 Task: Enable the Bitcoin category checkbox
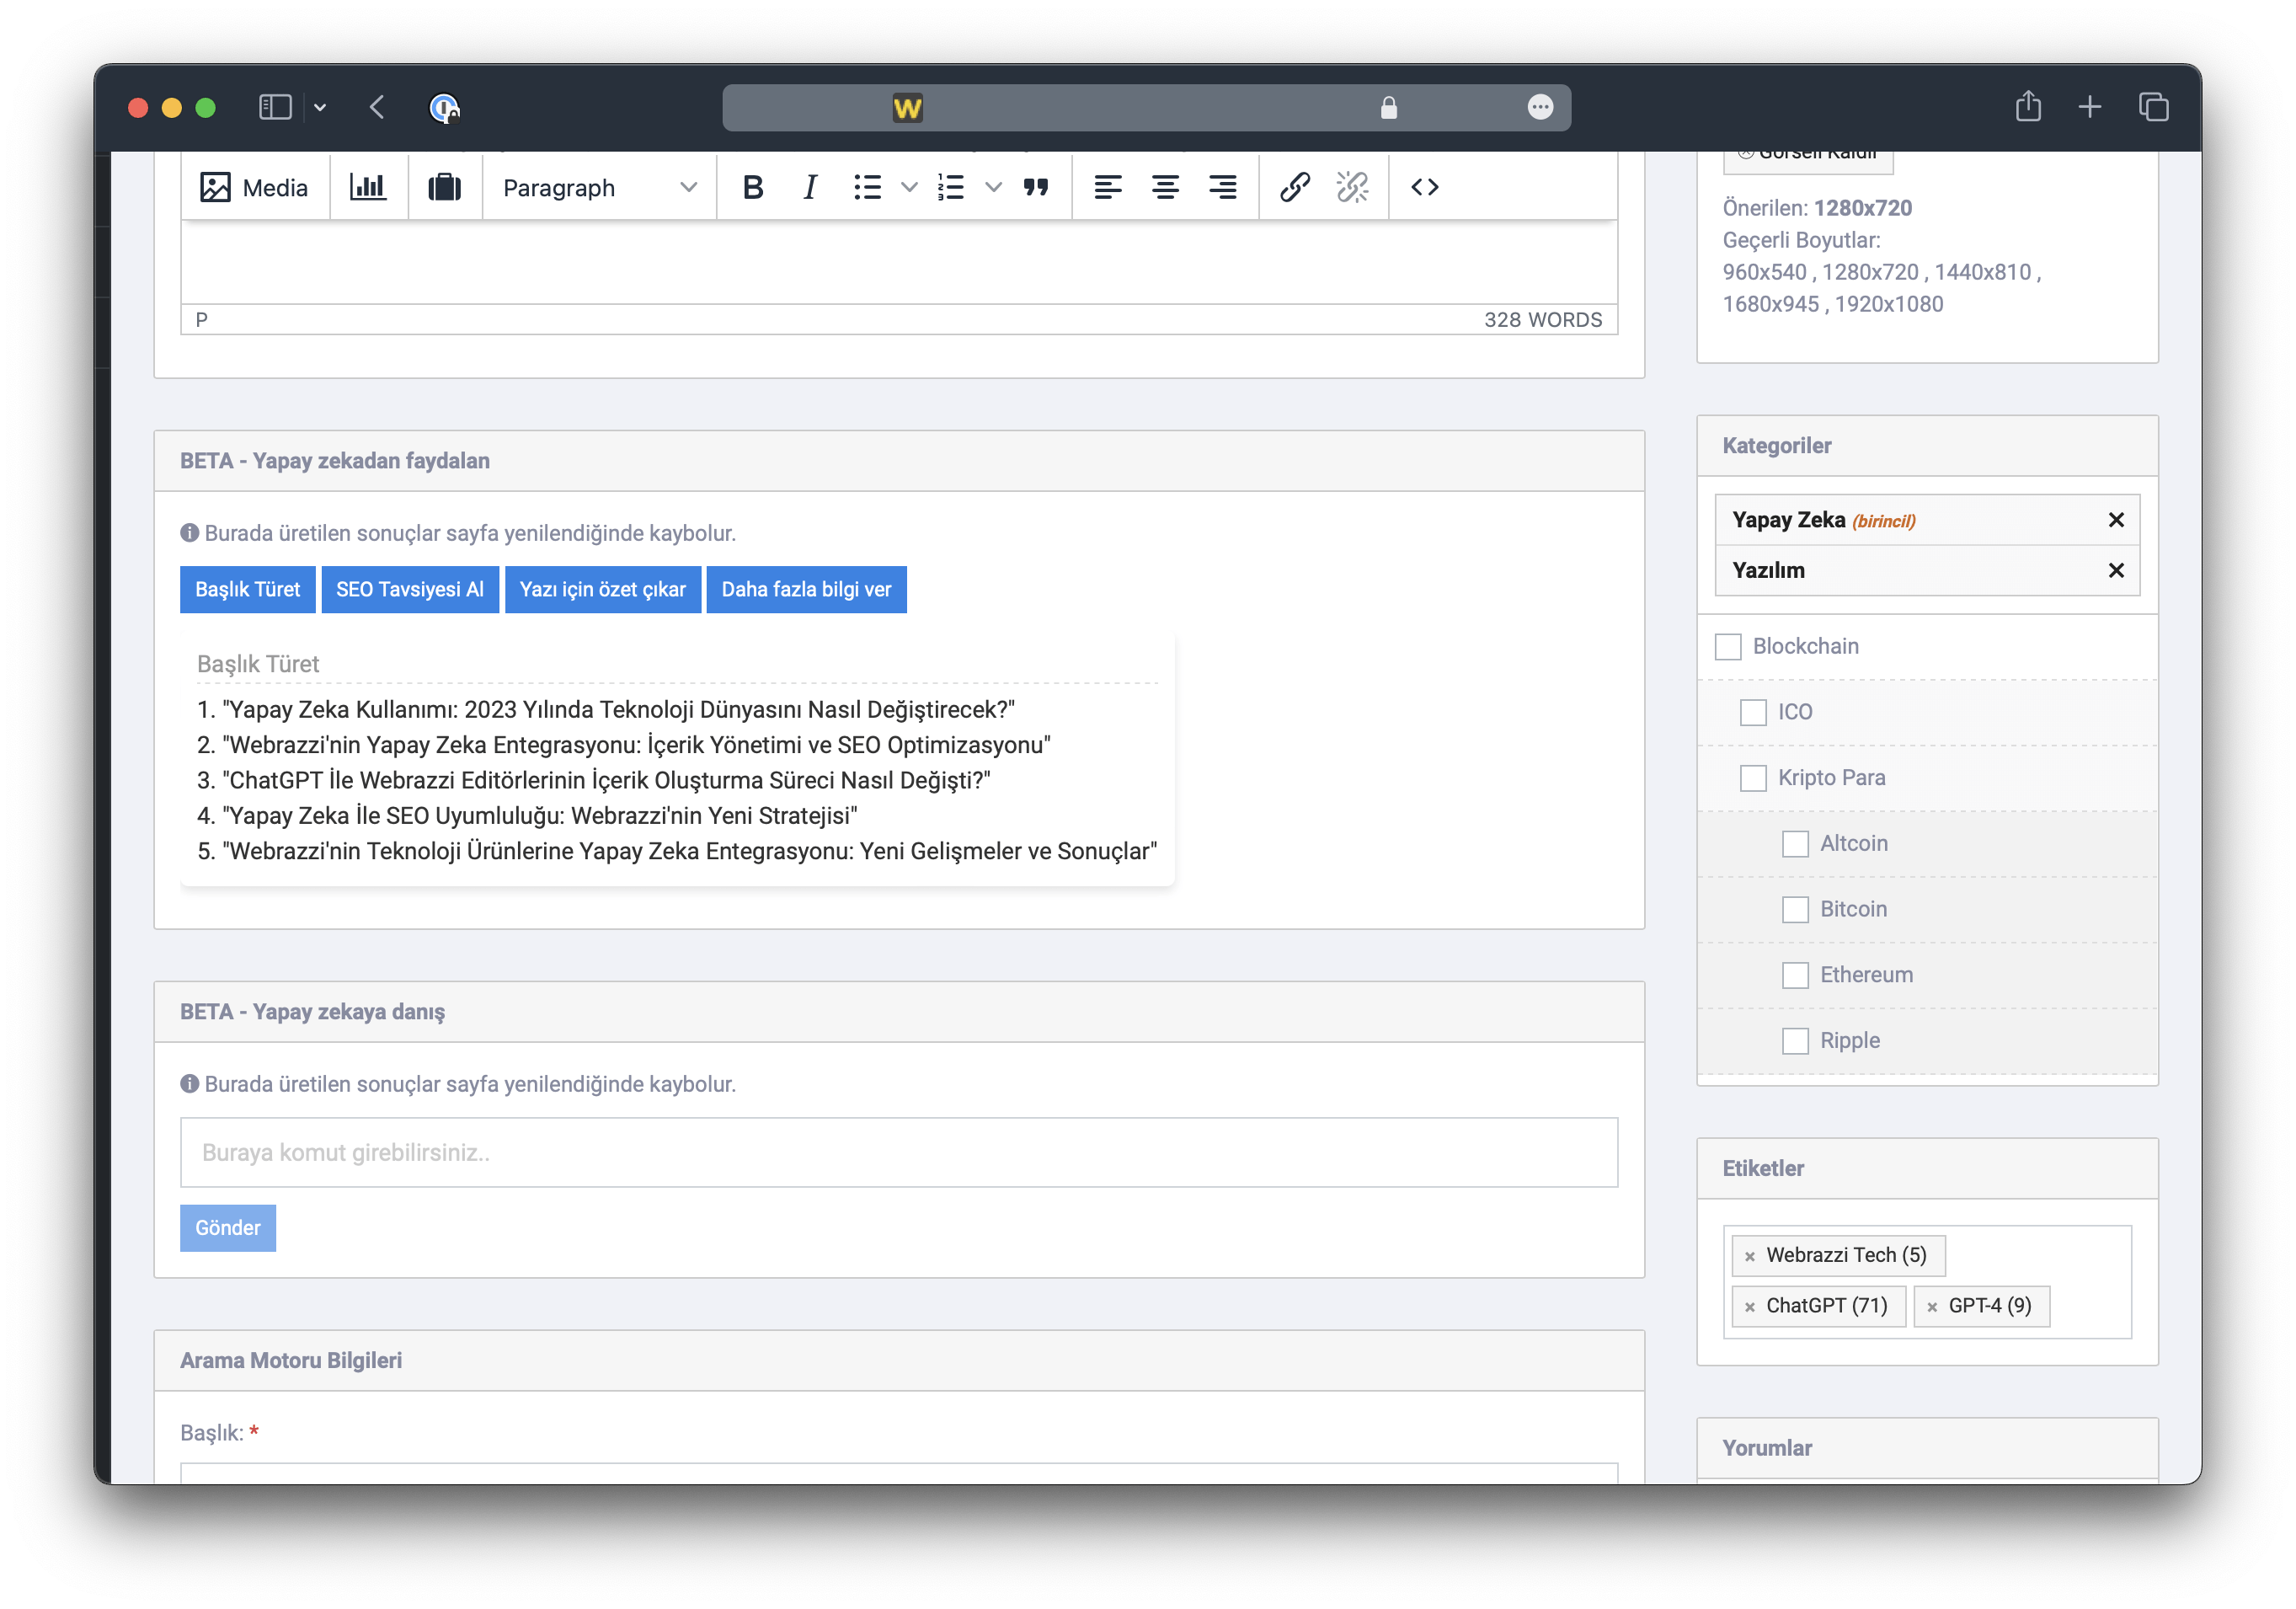click(x=1795, y=910)
